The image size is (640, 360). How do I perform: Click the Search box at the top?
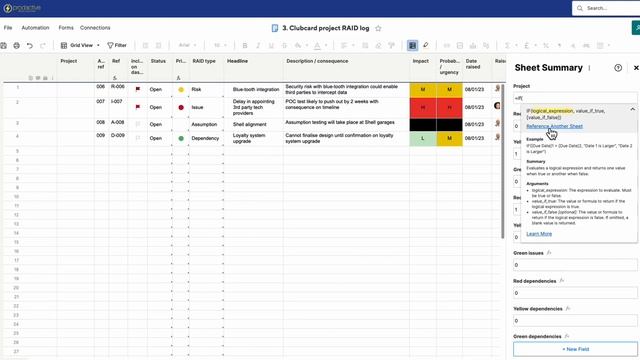(x=606, y=8)
